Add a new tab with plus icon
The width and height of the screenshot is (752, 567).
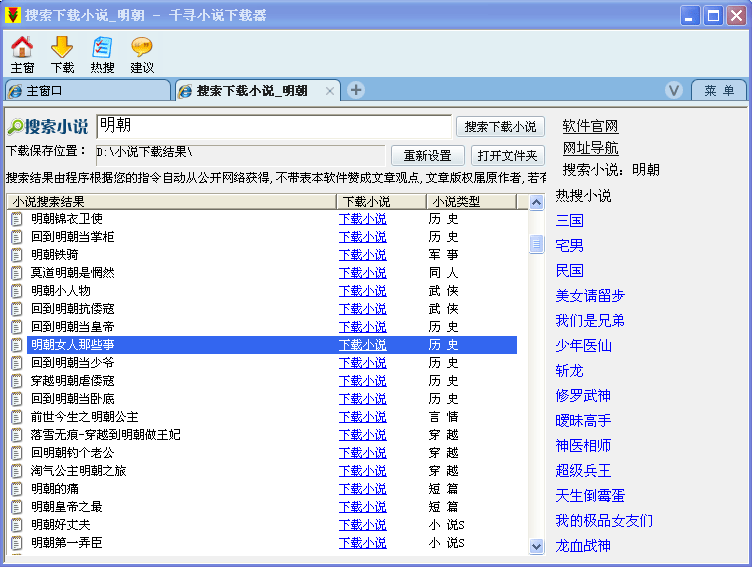pos(356,91)
